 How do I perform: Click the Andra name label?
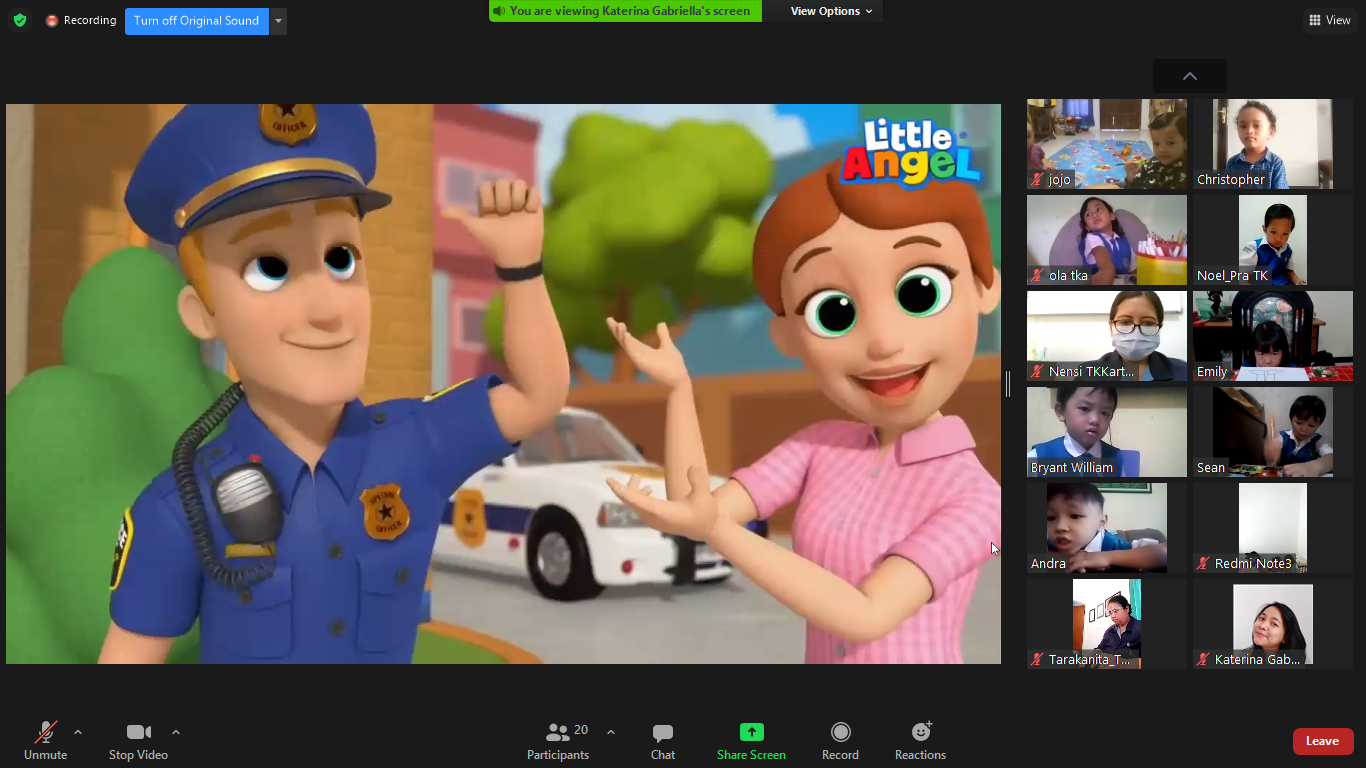click(x=1048, y=564)
